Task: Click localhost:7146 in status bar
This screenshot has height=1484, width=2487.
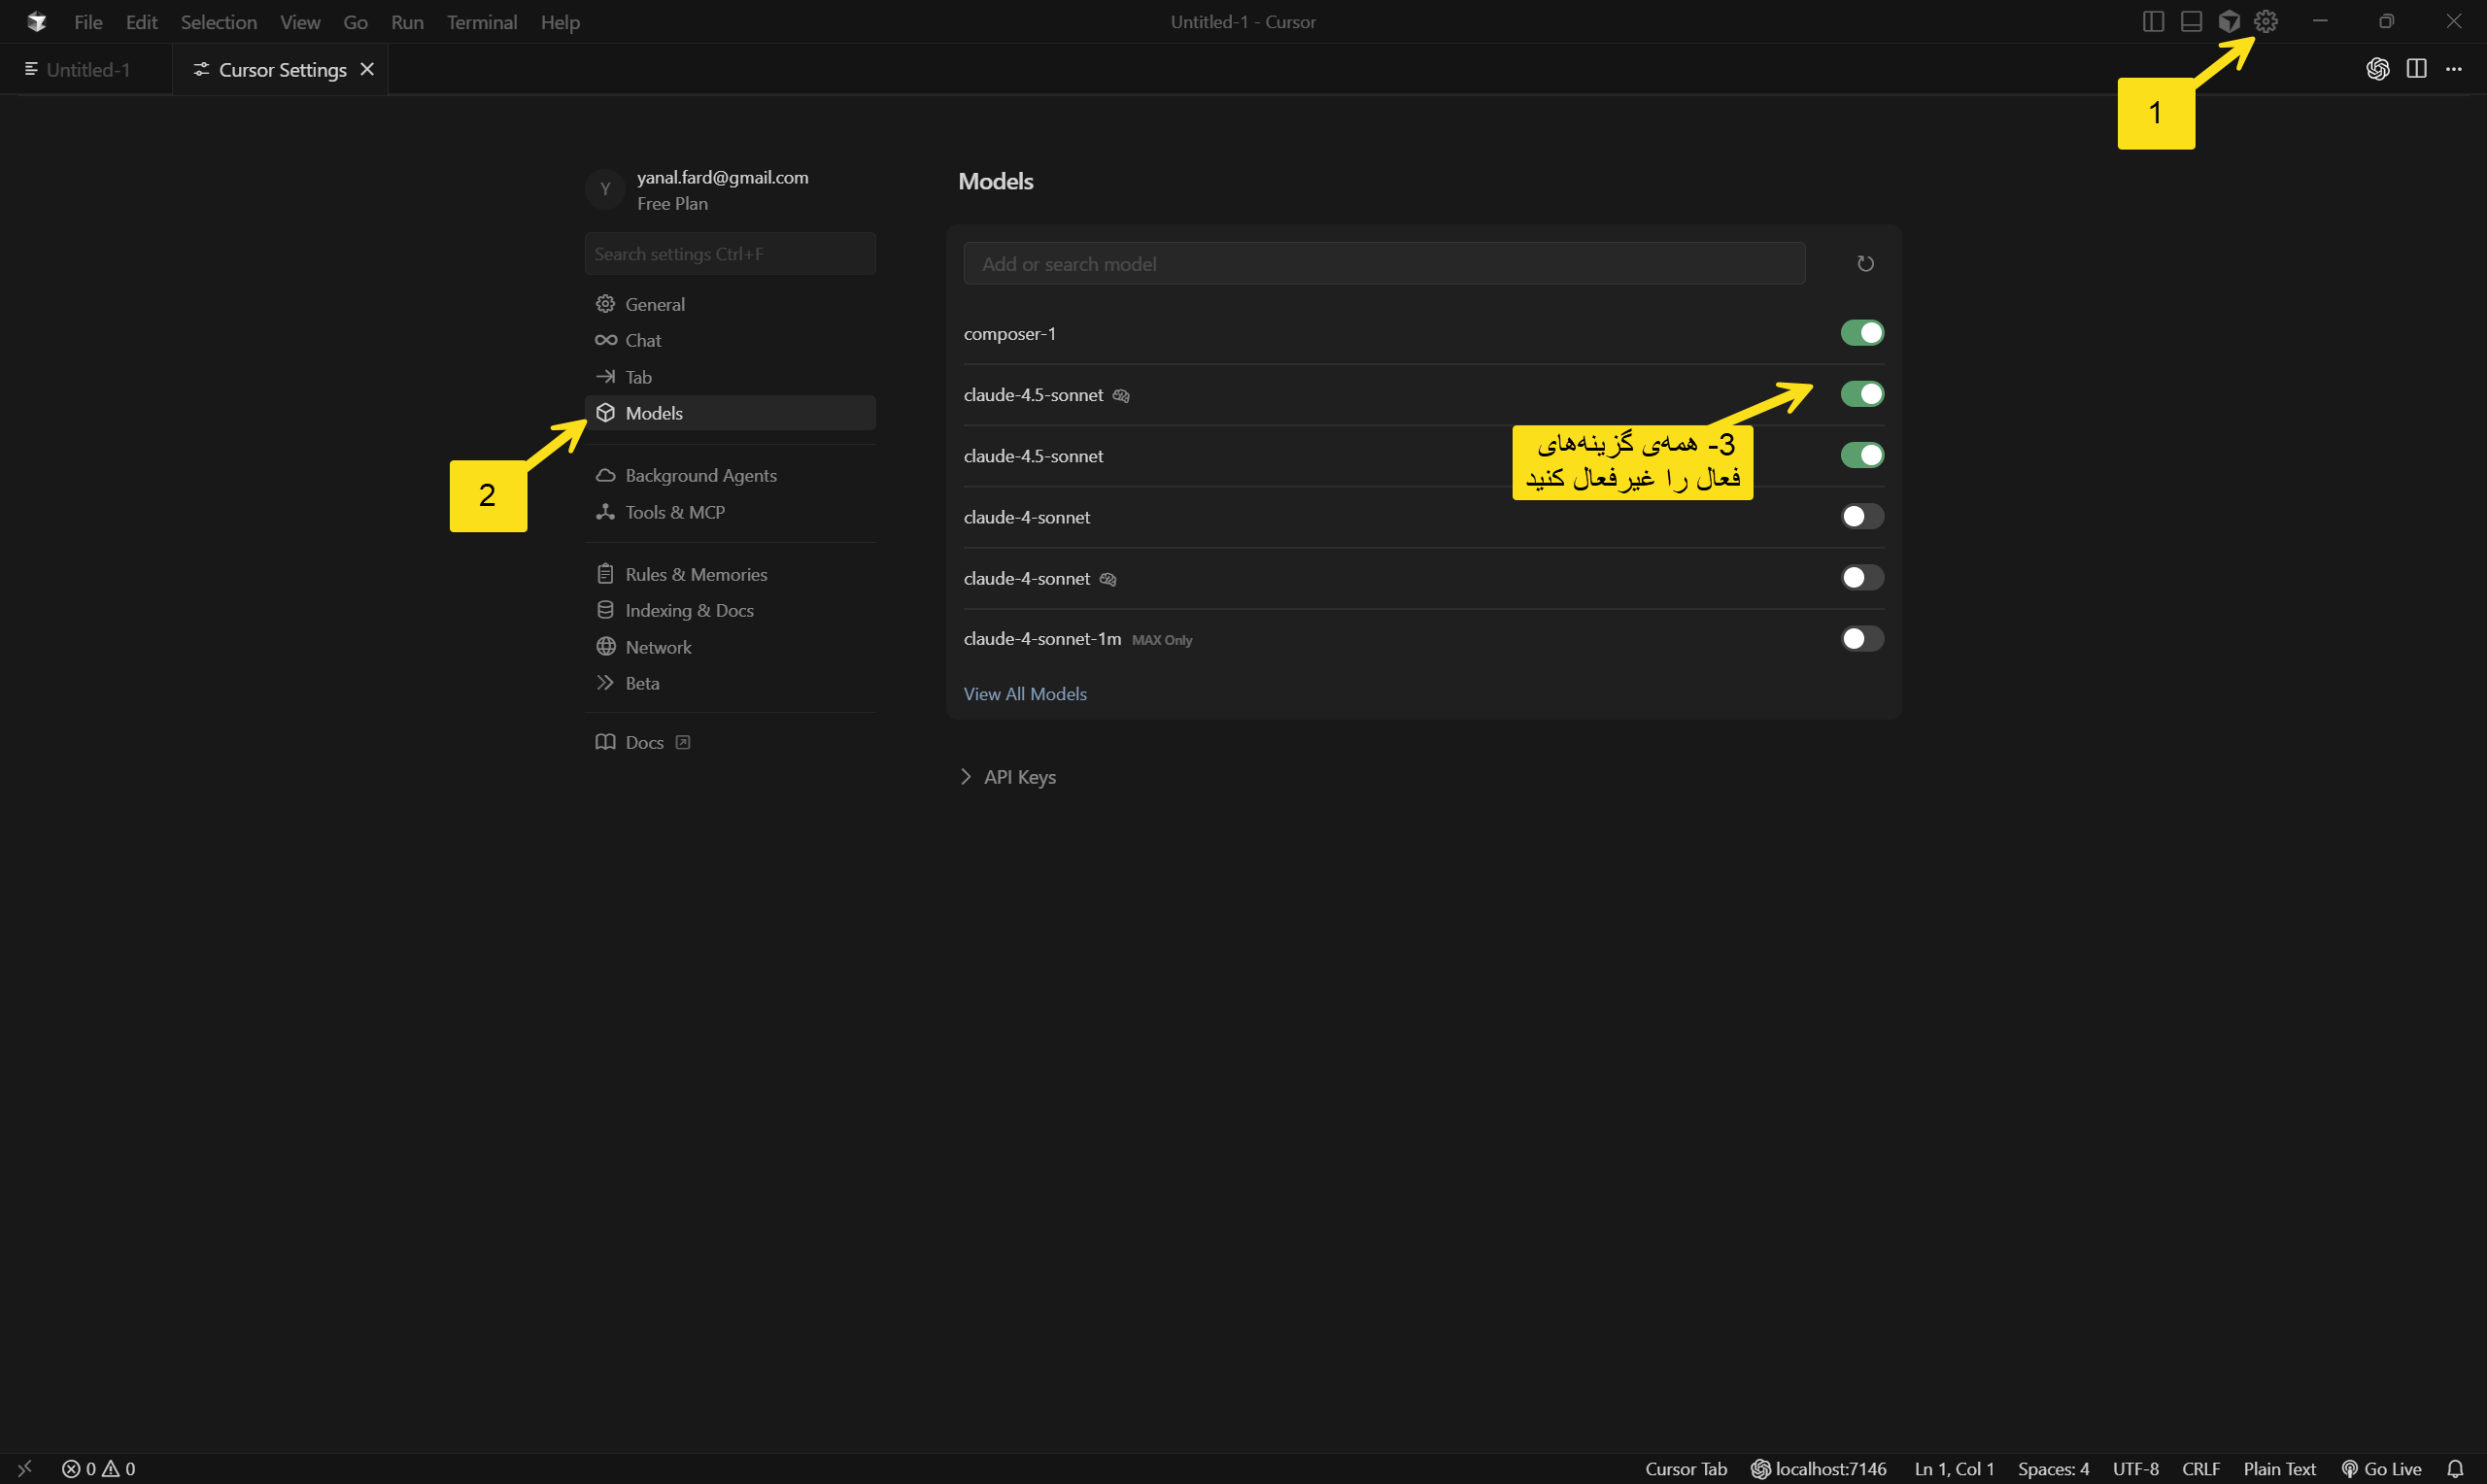Action: coord(1819,1468)
